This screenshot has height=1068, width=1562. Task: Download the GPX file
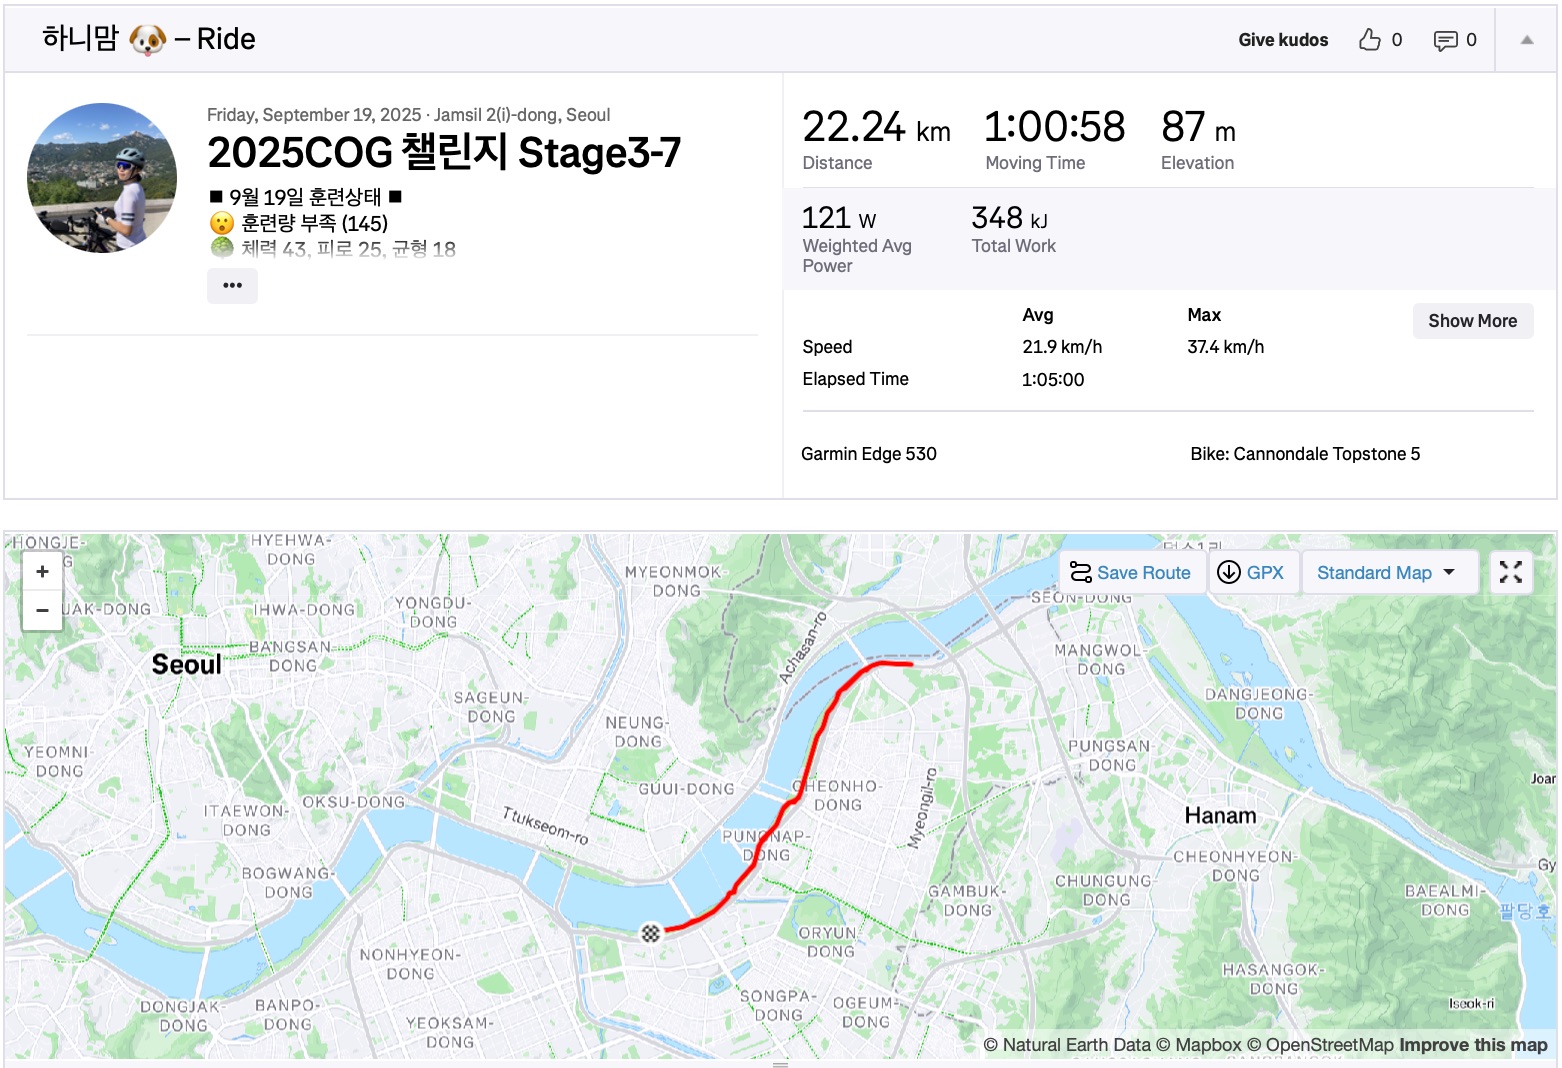(x=1251, y=572)
